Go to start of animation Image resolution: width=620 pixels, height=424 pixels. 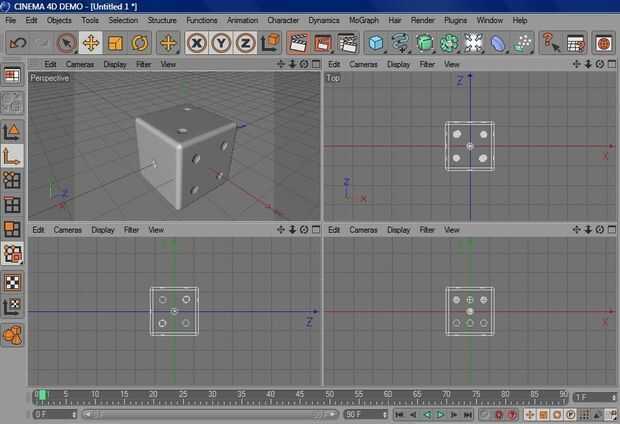coord(399,415)
